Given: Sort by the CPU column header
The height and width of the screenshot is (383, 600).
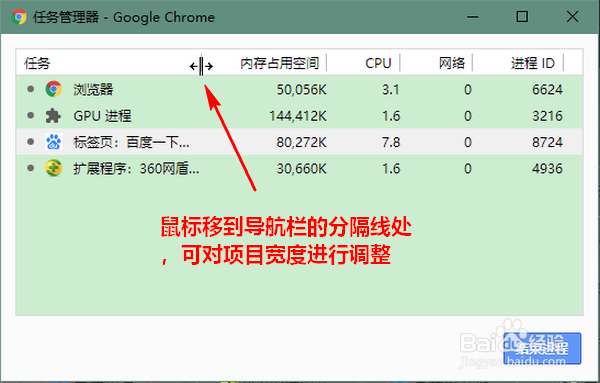Looking at the screenshot, I should pyautogui.click(x=378, y=63).
